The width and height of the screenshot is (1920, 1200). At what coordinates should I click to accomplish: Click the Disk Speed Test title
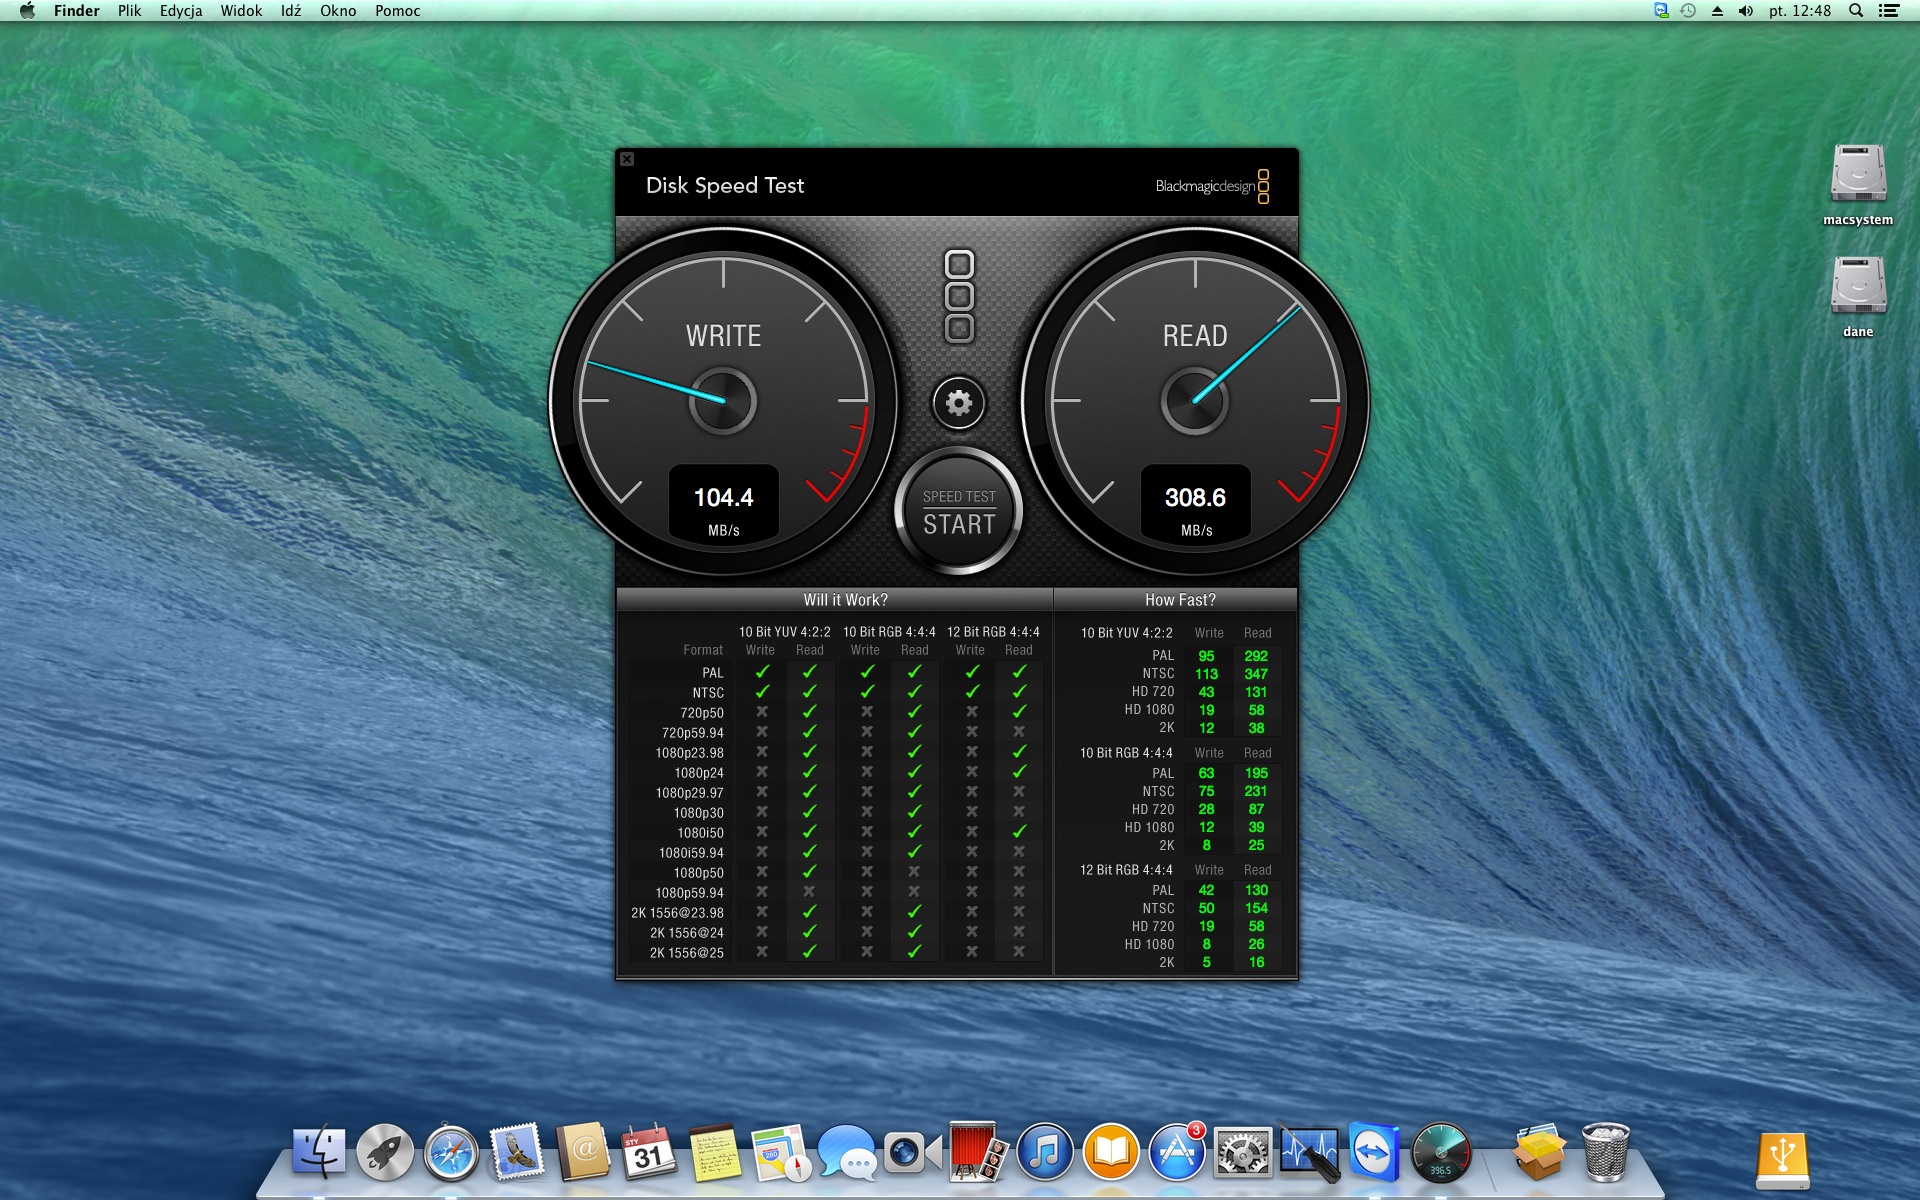tap(725, 185)
